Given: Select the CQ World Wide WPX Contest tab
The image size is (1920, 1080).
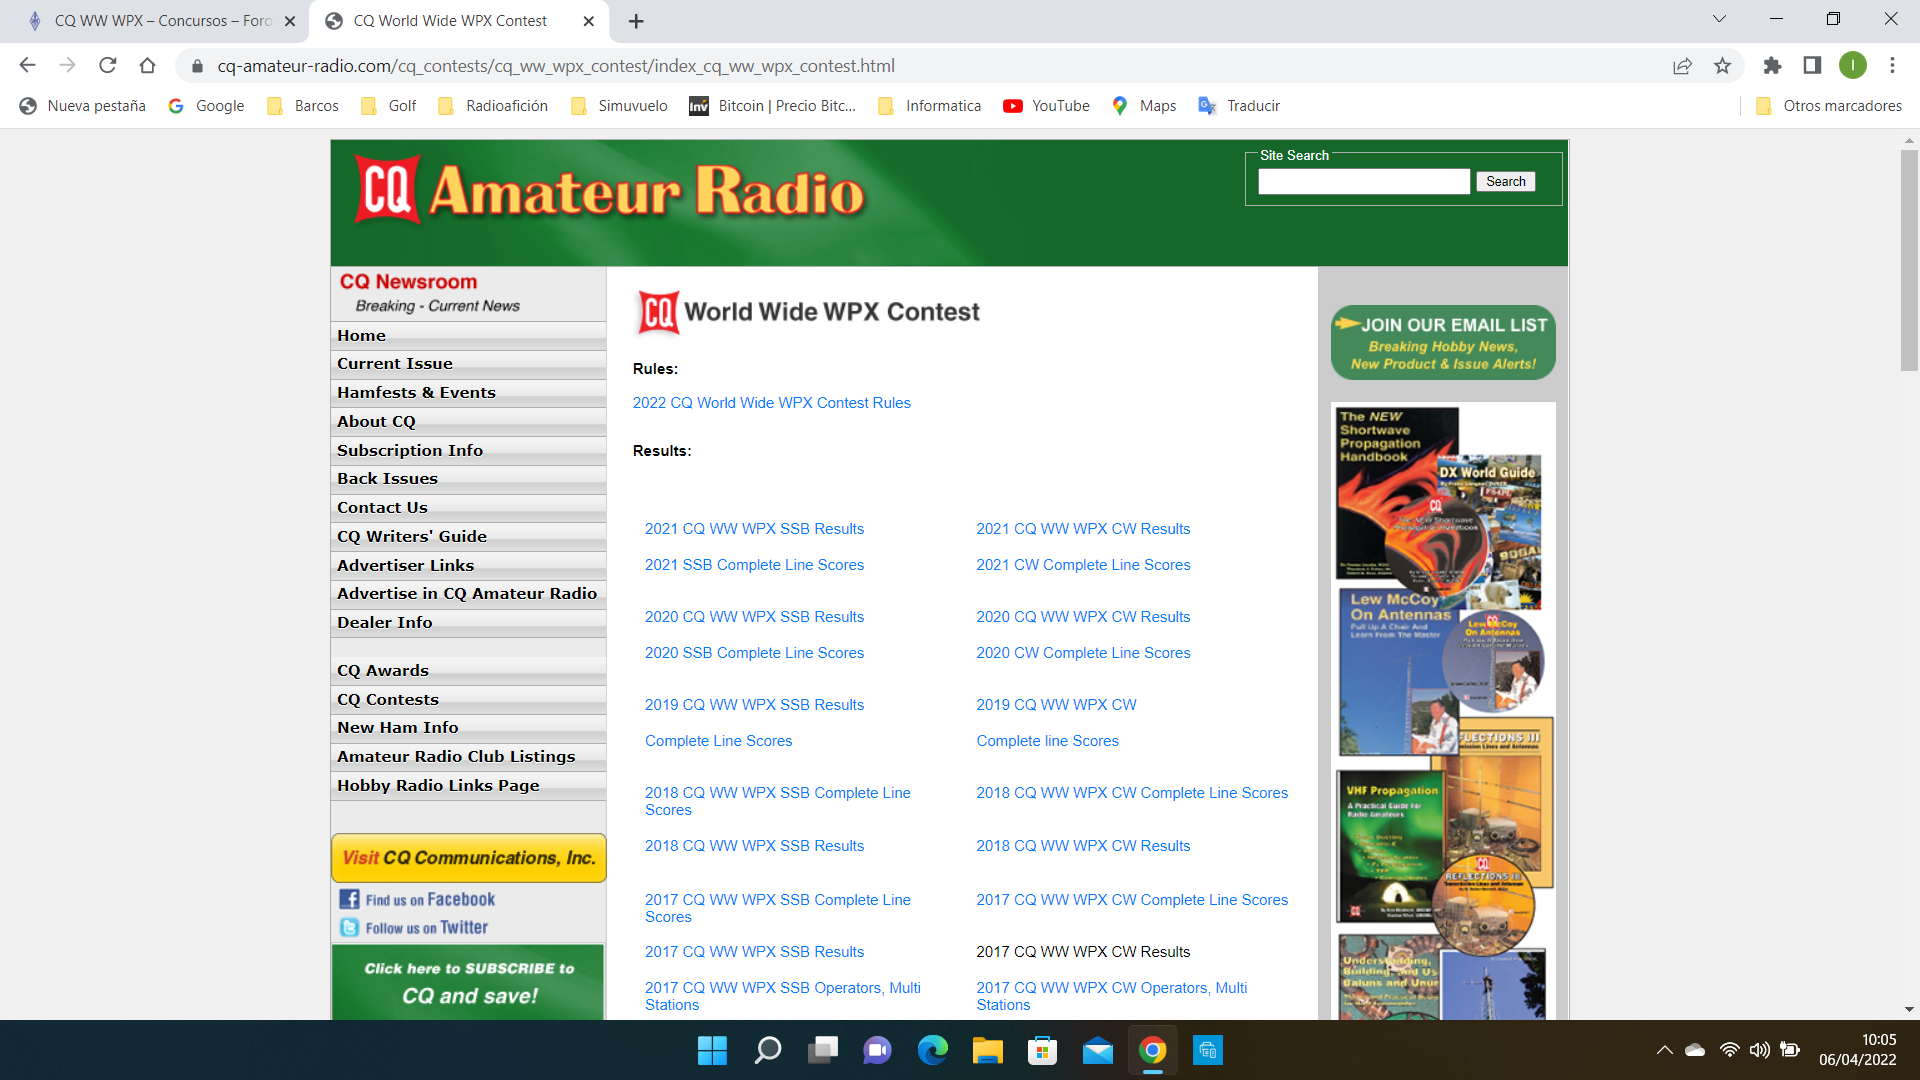Looking at the screenshot, I should (460, 21).
